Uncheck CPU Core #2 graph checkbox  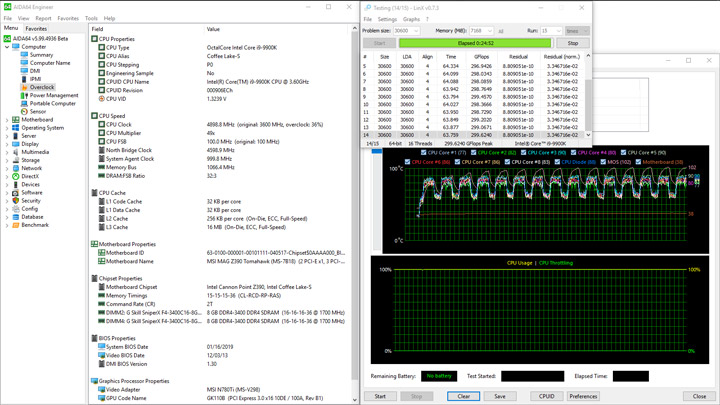click(473, 152)
